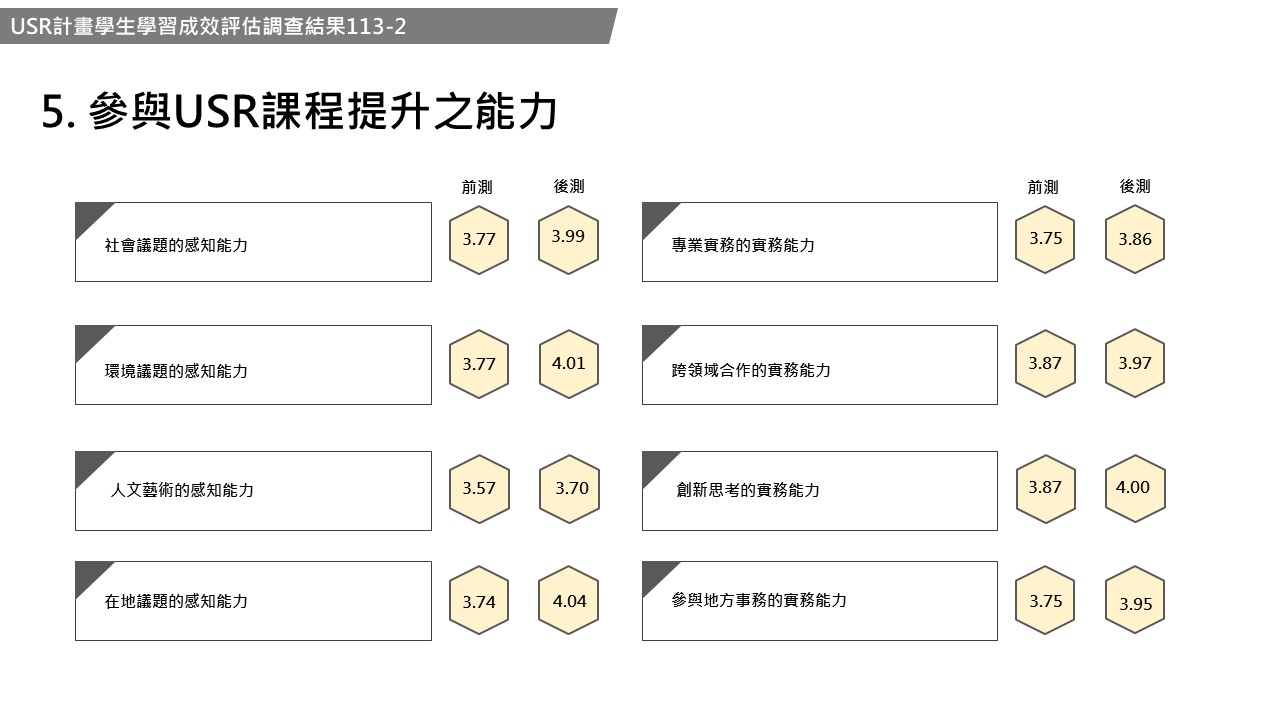Select the 在地議題的感知能力 label box
The image size is (1280, 720).
(x=253, y=601)
